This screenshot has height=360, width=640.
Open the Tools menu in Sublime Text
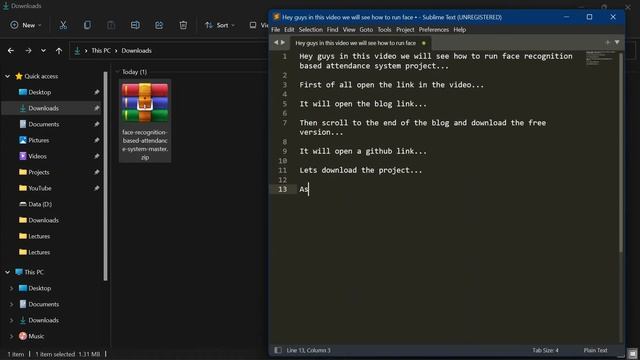click(384, 30)
